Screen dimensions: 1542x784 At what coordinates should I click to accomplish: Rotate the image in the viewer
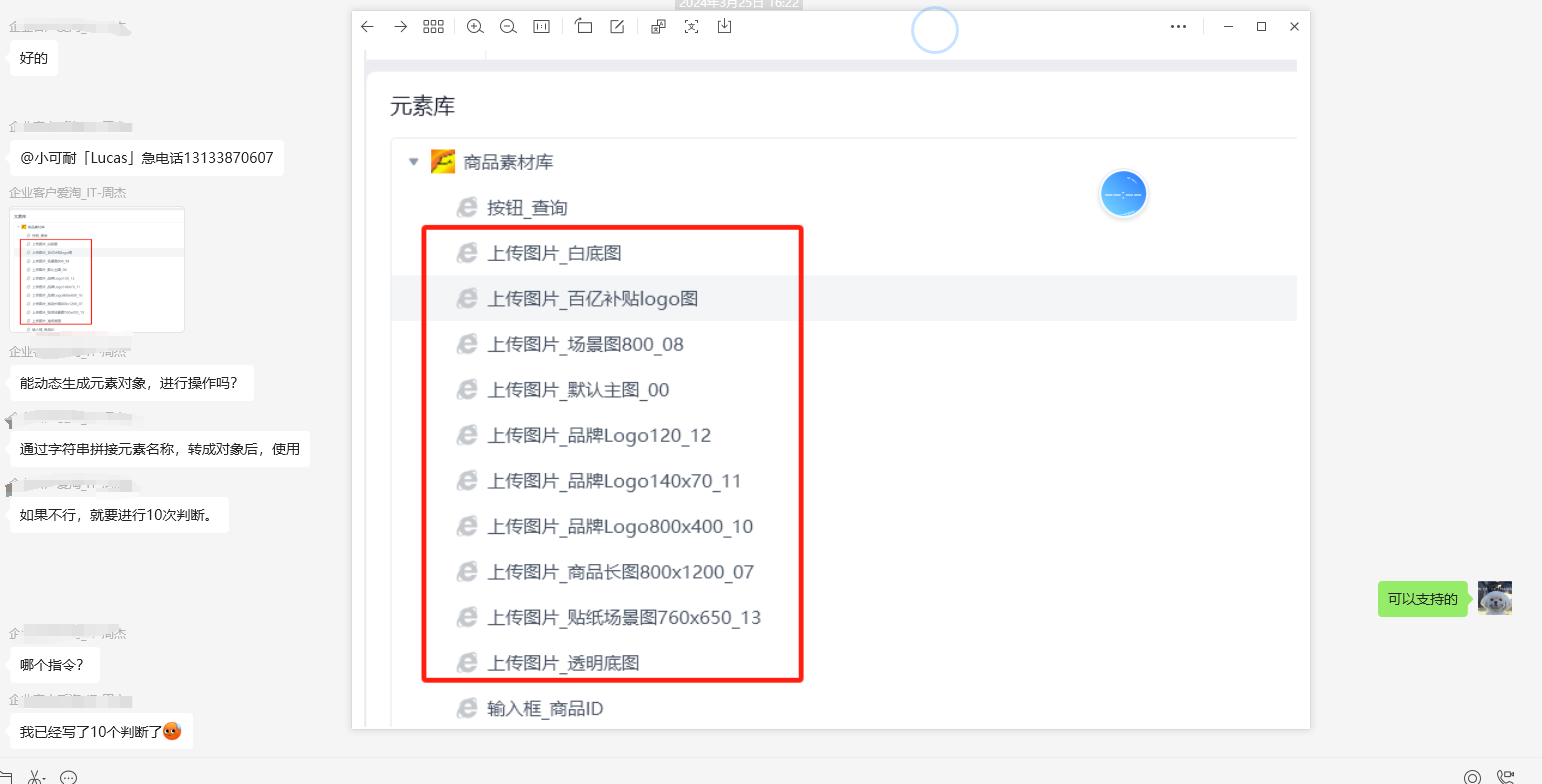[x=584, y=27]
